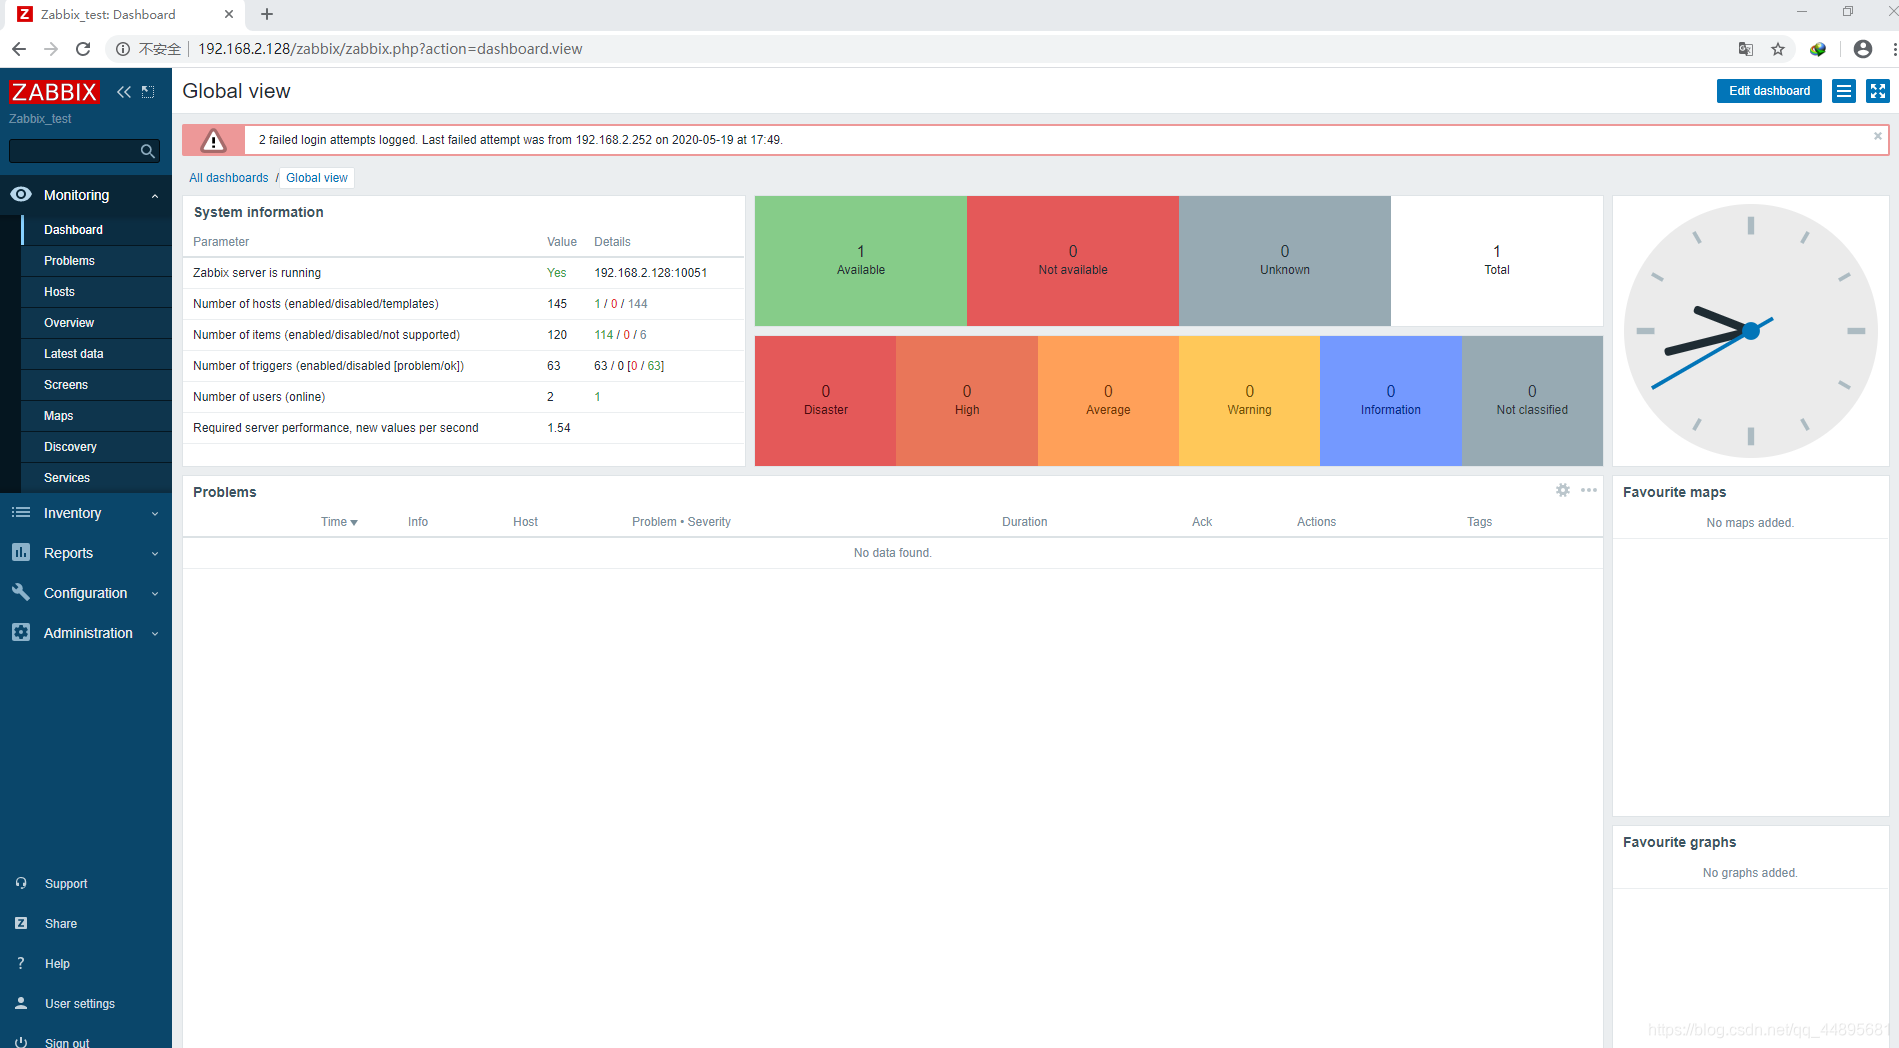The image size is (1899, 1048).
Task: Go to All dashboards link
Action: tap(229, 178)
